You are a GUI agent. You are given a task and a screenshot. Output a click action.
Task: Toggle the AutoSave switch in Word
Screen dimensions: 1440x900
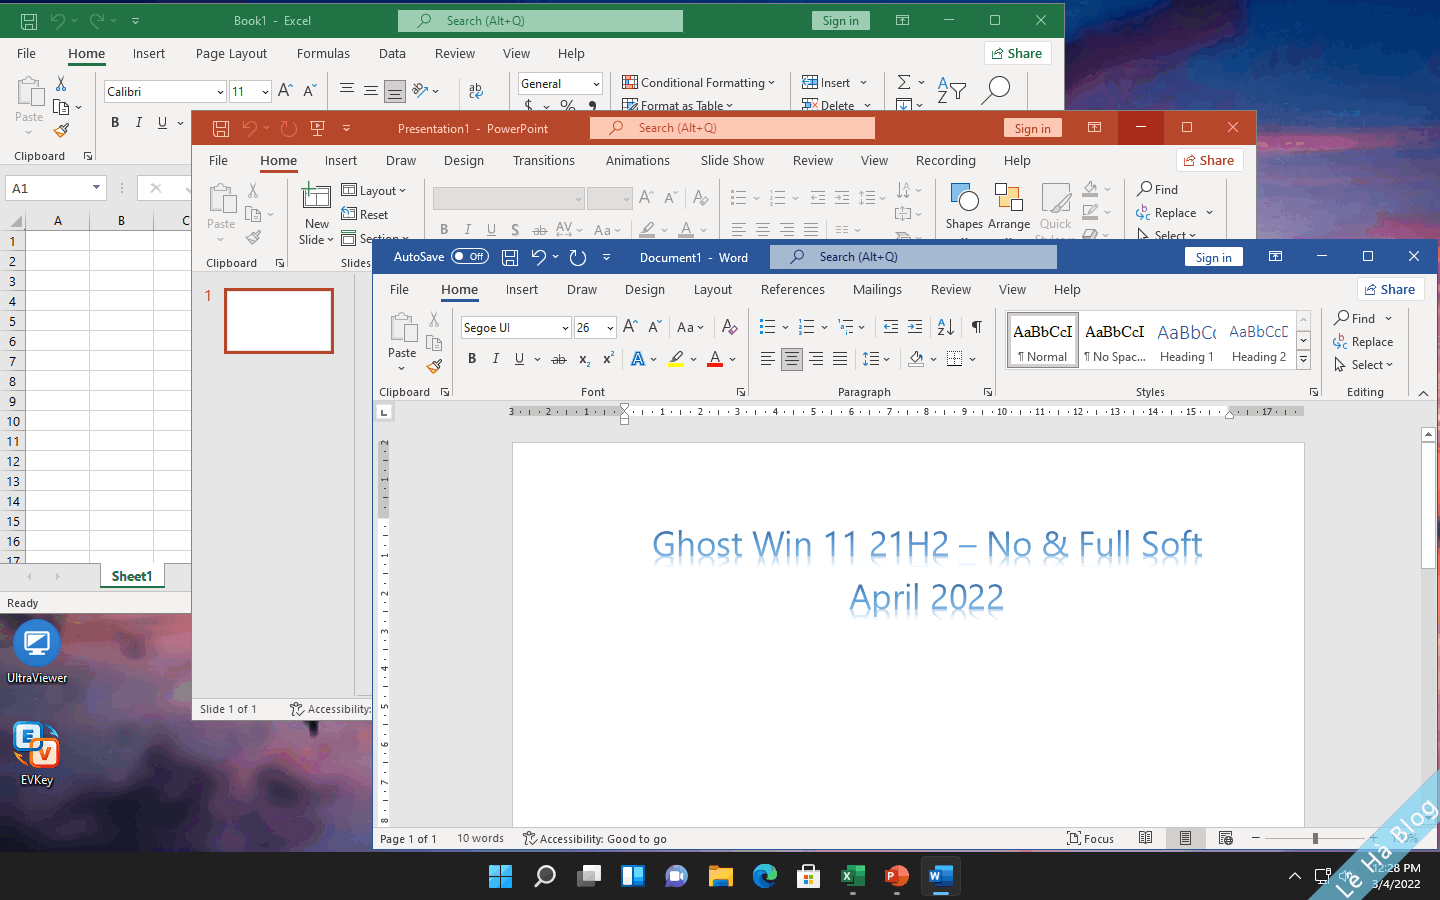click(x=469, y=257)
